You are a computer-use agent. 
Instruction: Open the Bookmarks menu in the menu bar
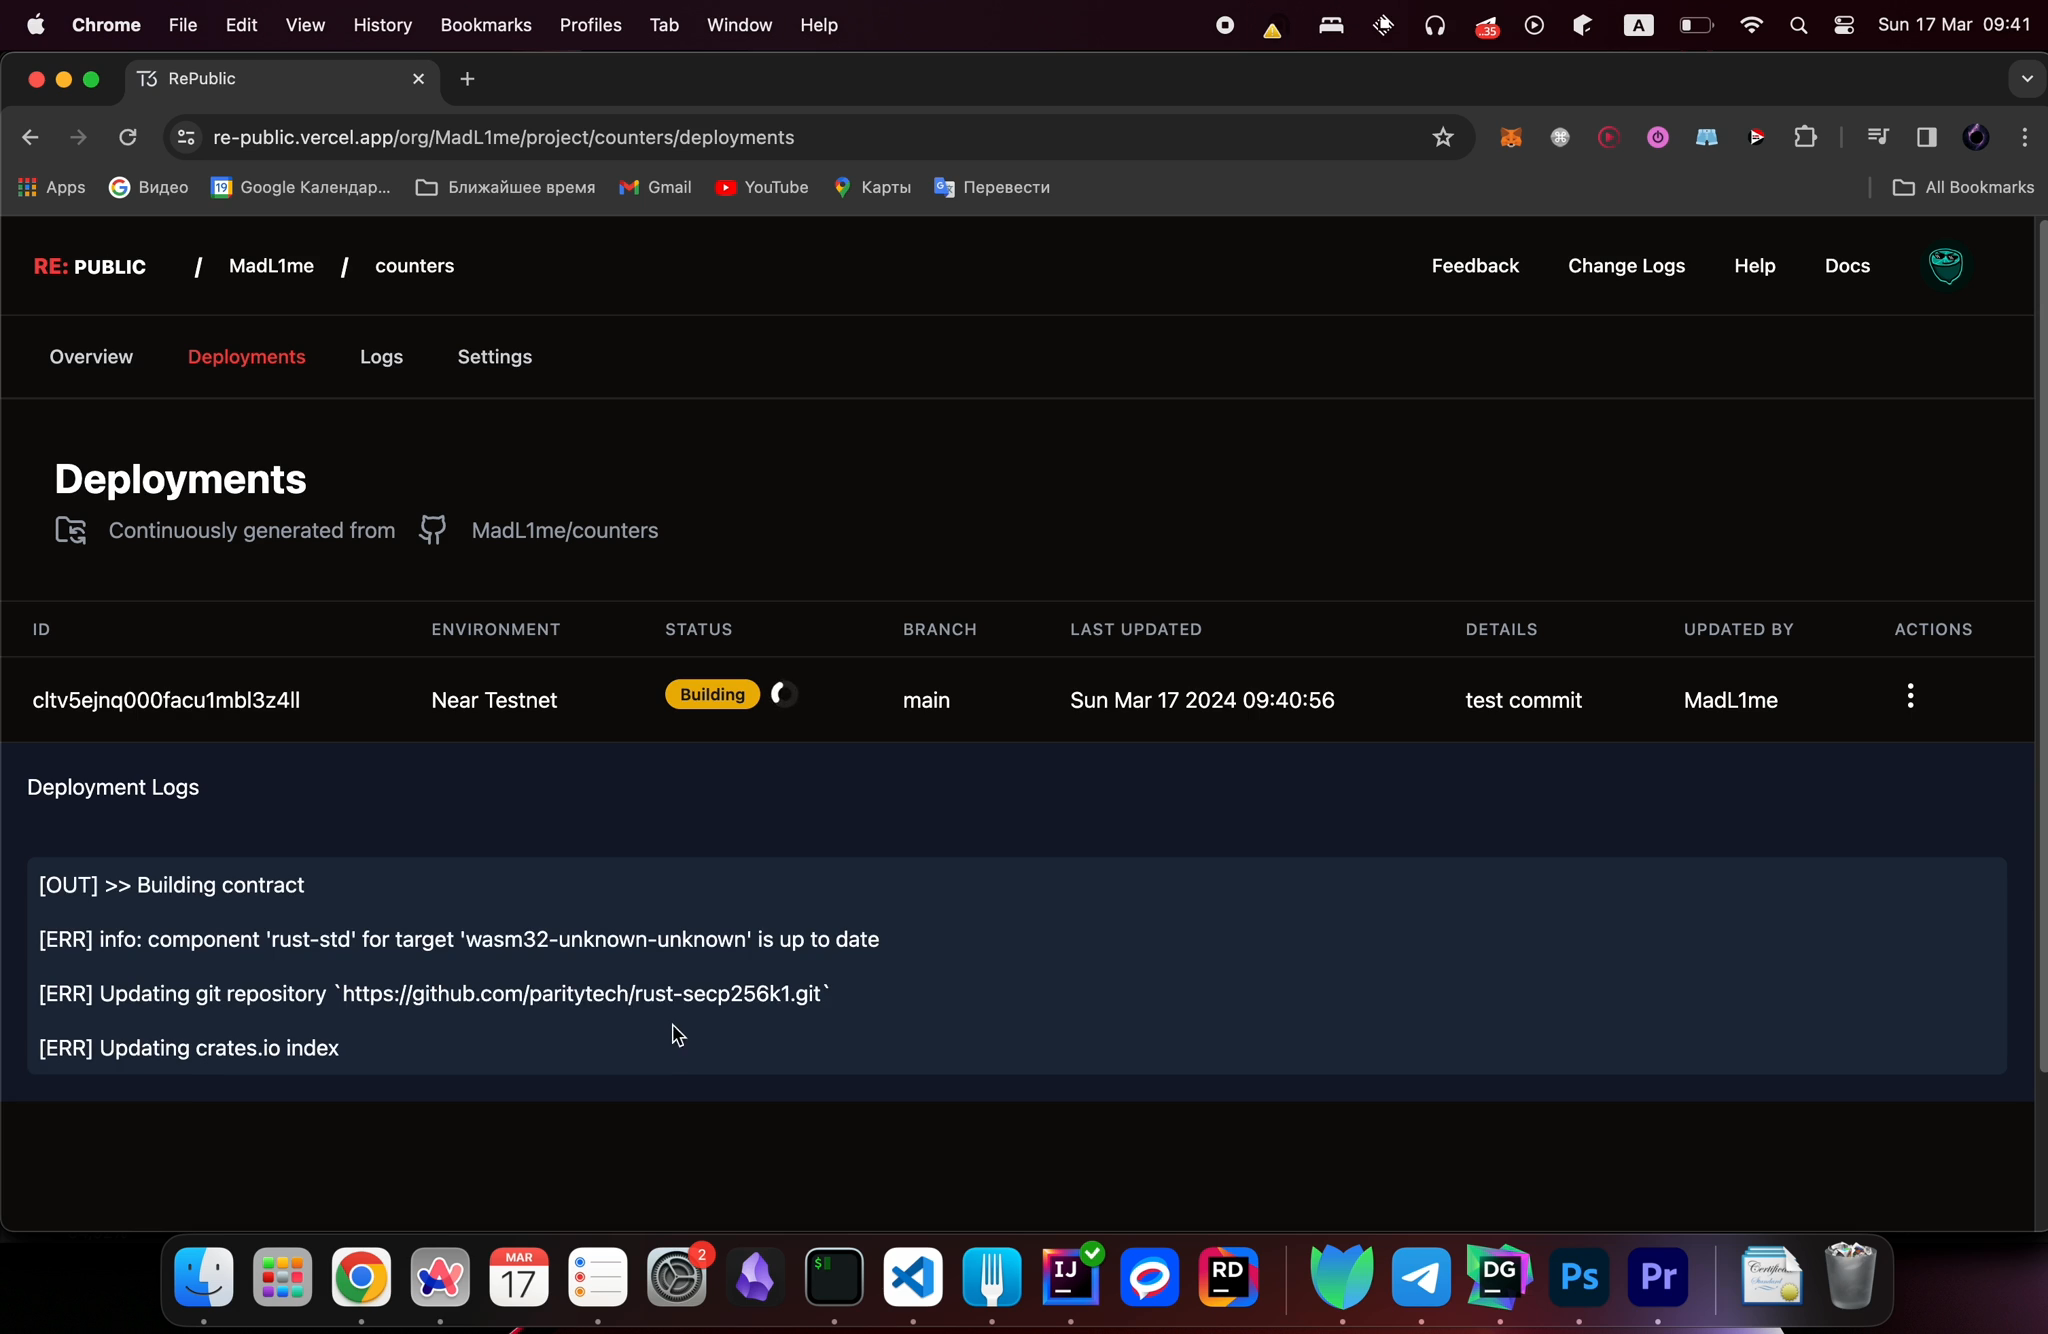coord(486,25)
